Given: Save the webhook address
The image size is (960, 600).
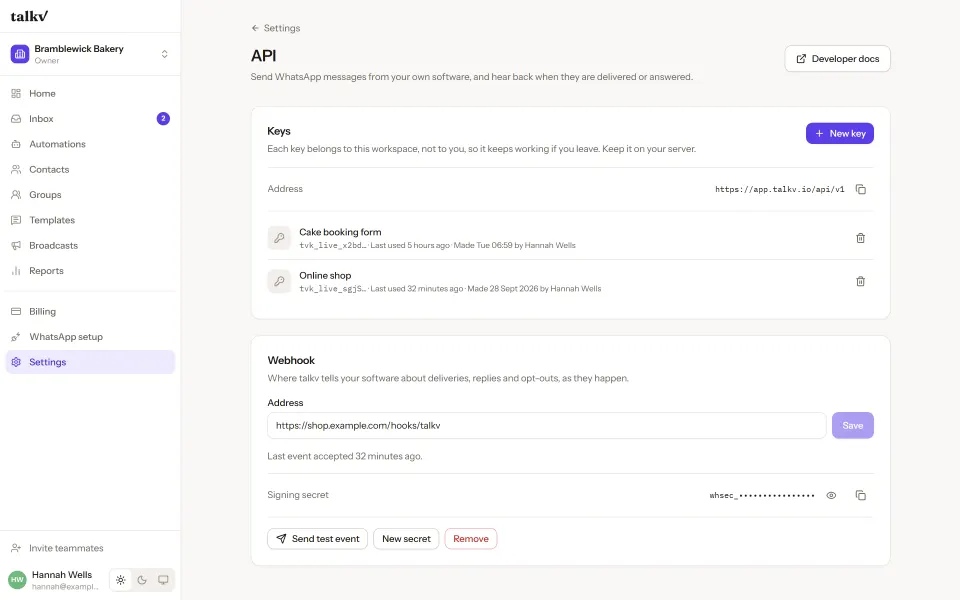Looking at the screenshot, I should [x=852, y=426].
